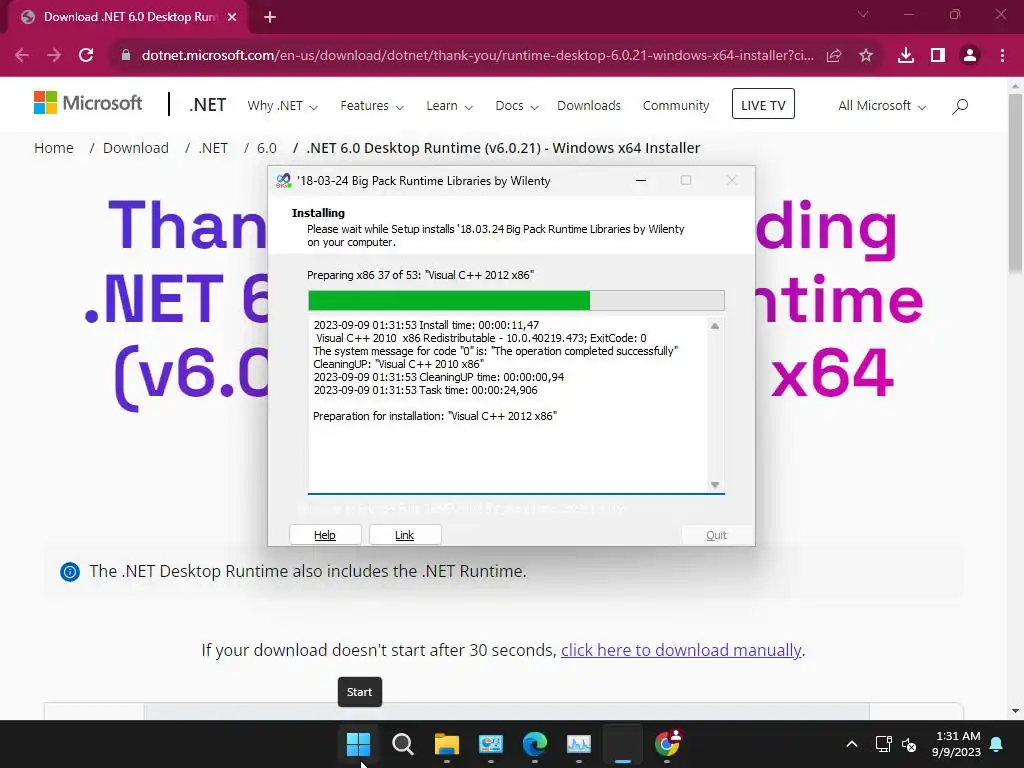Open tab search chevron in title bar
This screenshot has width=1024, height=768.
[863, 14]
